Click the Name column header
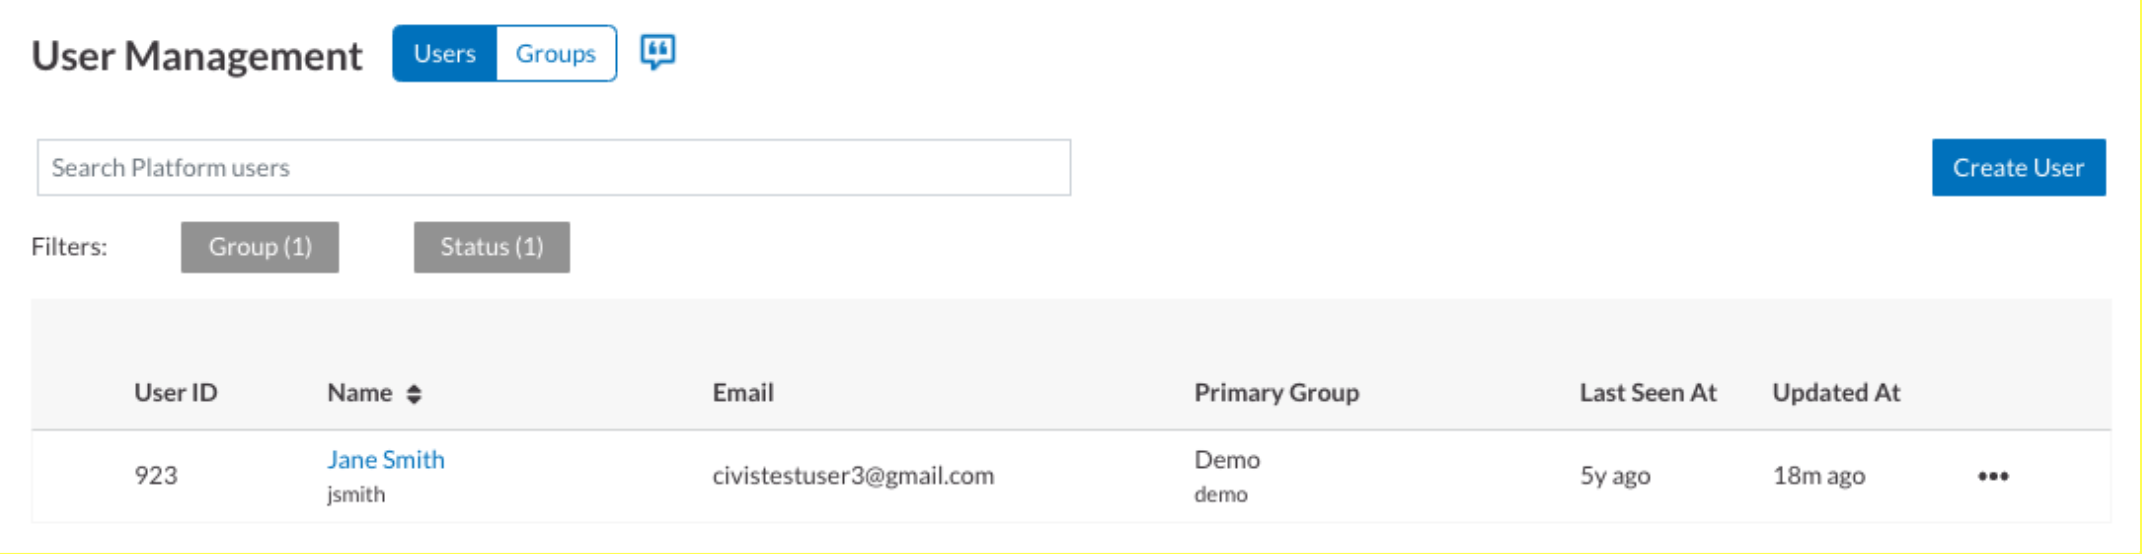This screenshot has width=2142, height=554. [x=360, y=393]
